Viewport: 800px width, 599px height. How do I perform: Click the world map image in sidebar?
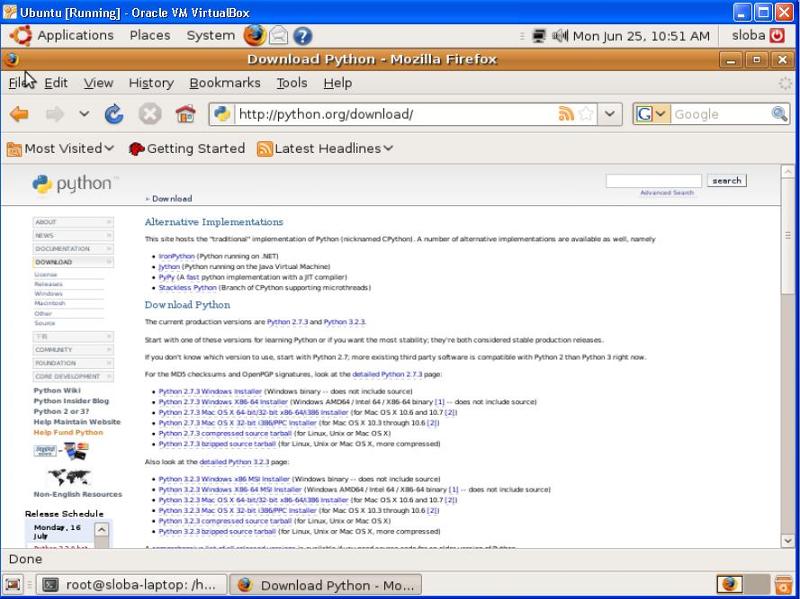(69, 477)
